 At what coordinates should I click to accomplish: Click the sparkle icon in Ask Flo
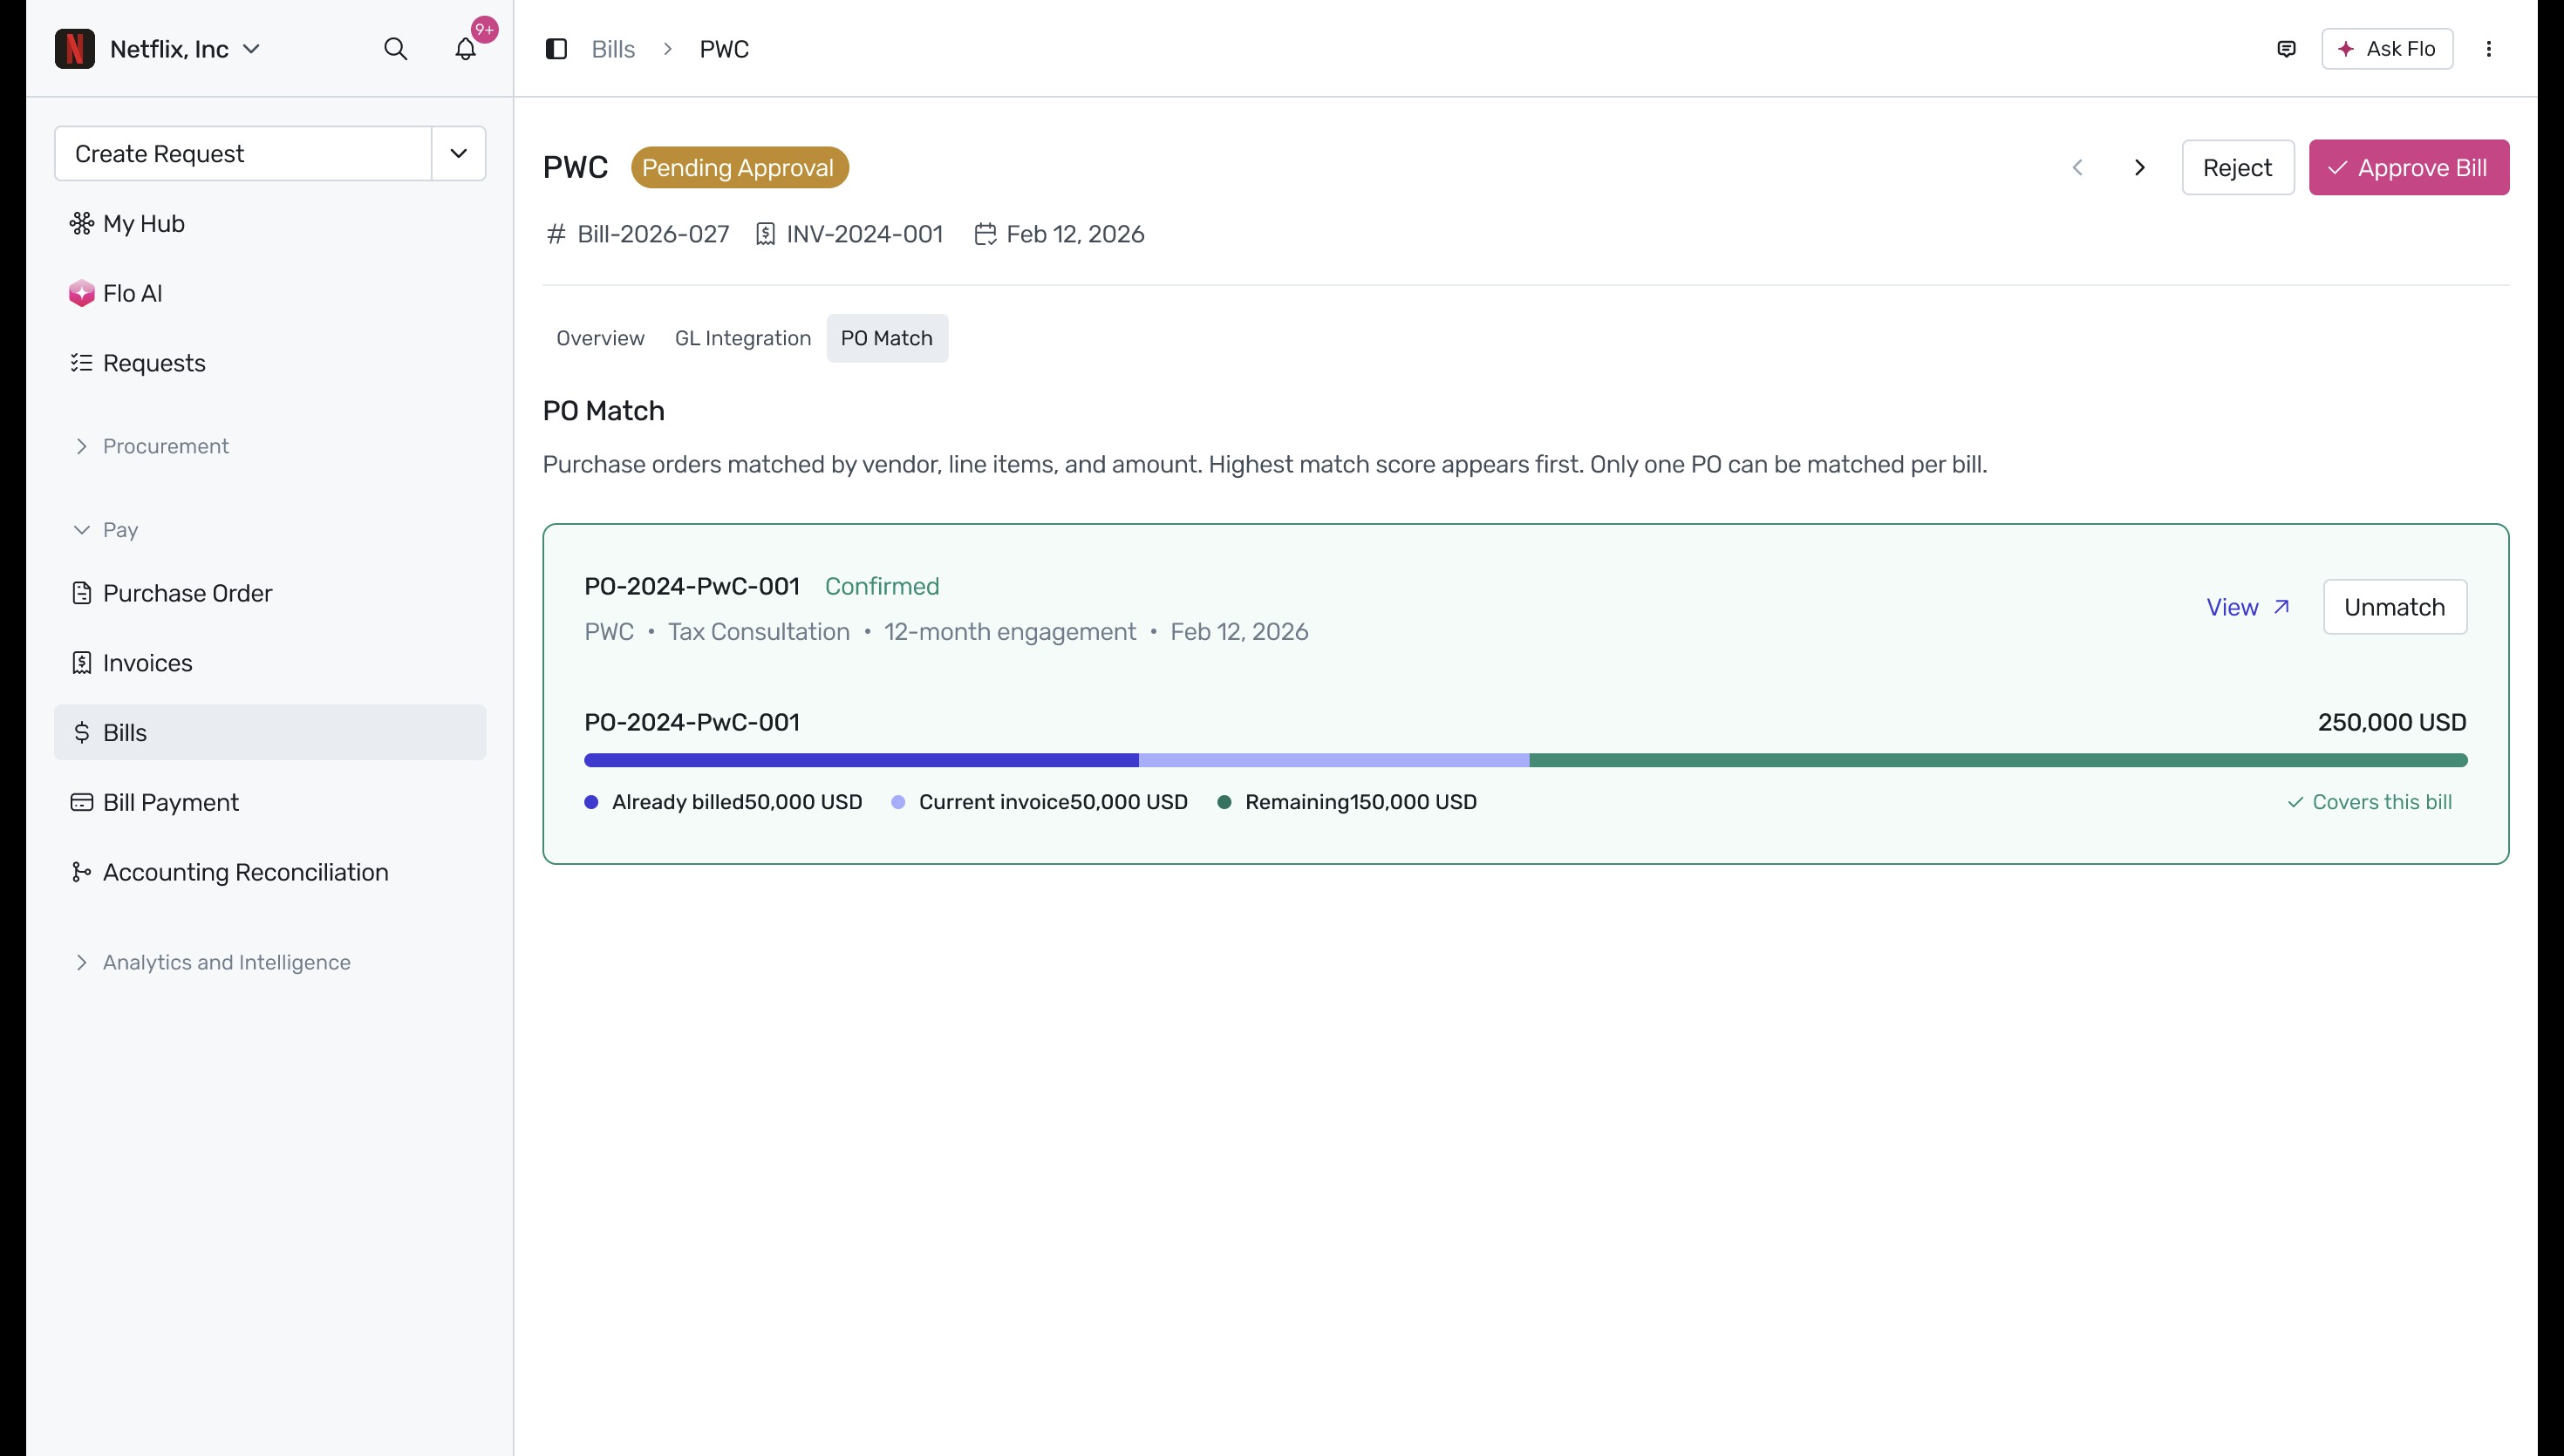(x=2345, y=49)
